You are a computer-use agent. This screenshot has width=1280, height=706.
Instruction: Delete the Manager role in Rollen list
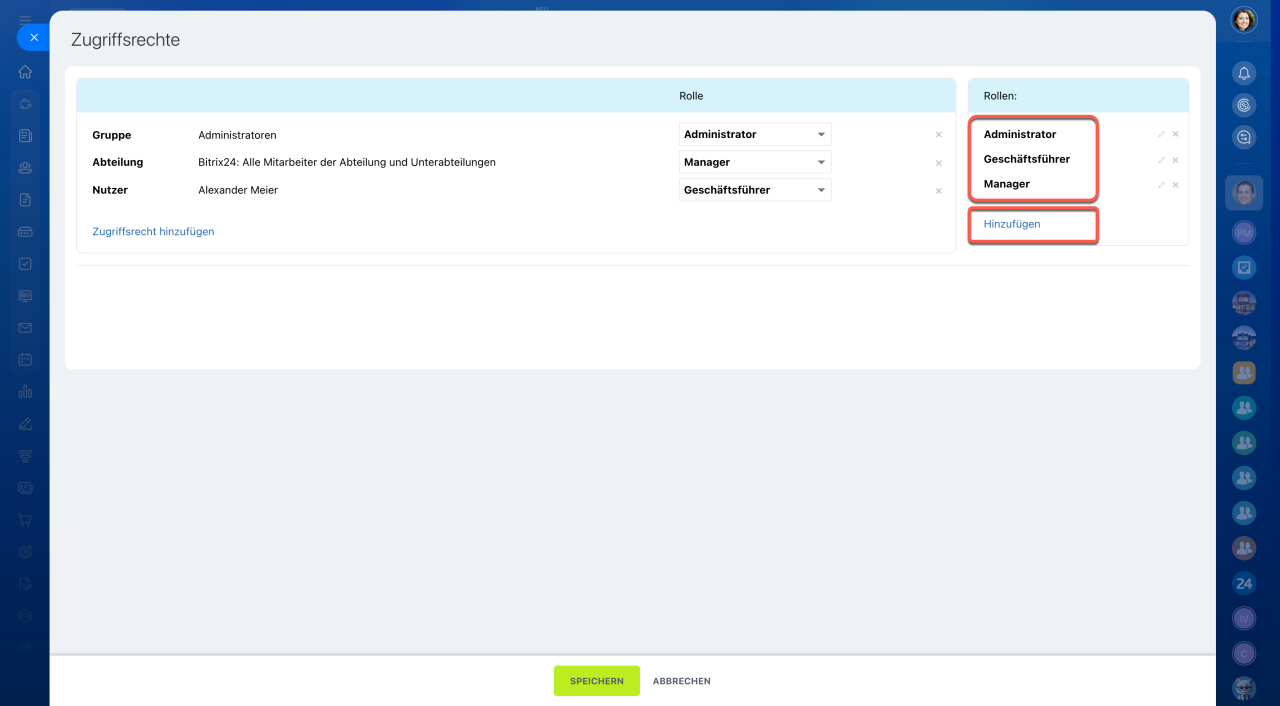point(1175,185)
